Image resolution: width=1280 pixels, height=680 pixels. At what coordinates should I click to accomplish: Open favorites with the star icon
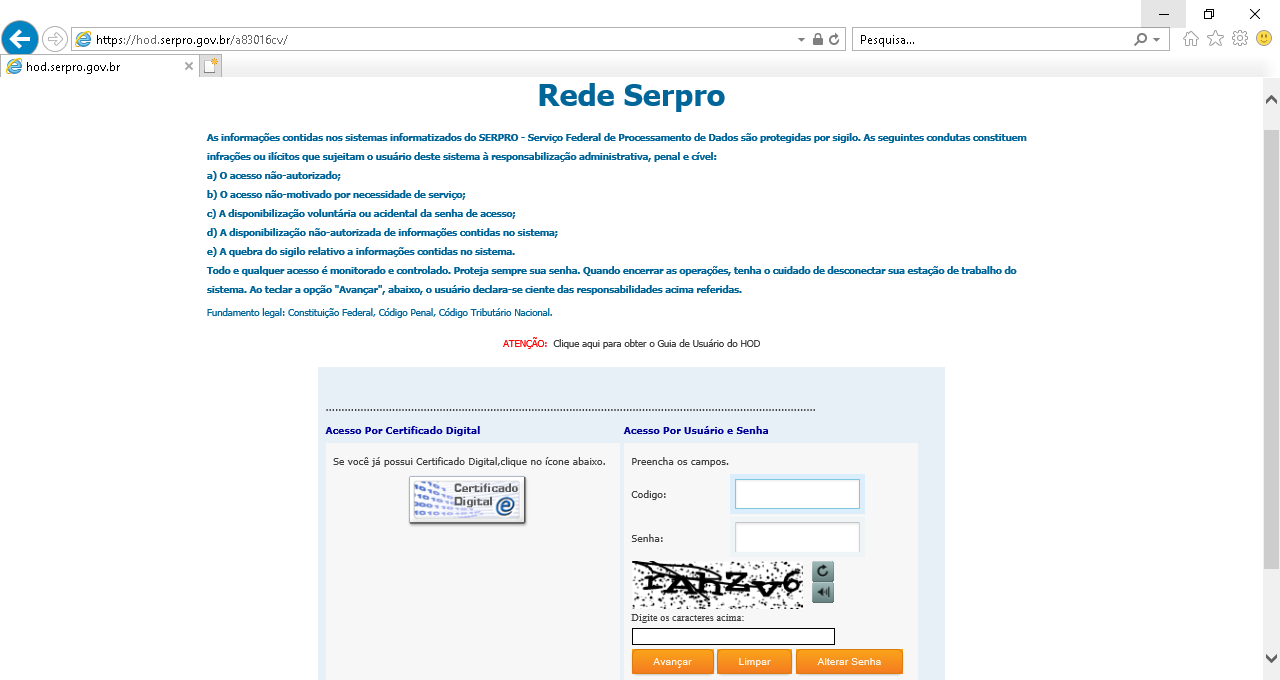tap(1215, 39)
